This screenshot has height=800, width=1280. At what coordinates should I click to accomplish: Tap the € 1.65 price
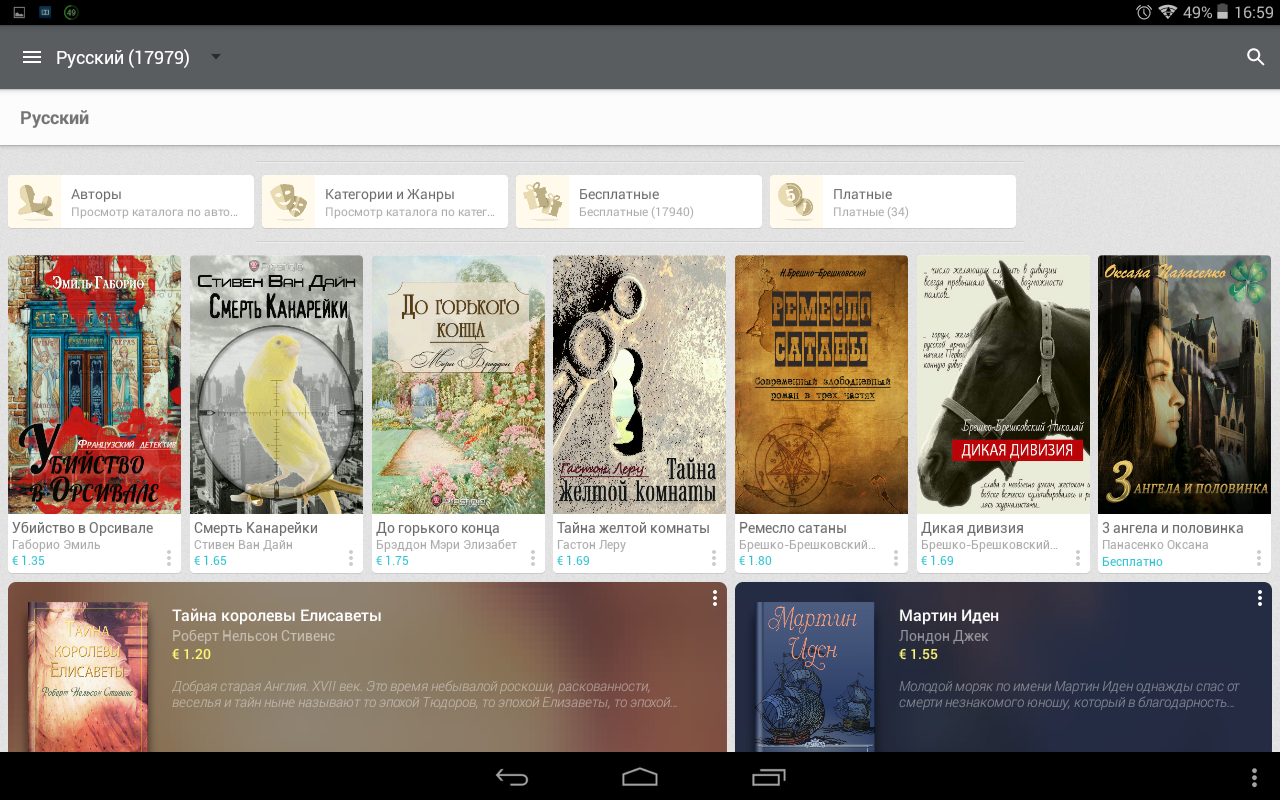[210, 561]
